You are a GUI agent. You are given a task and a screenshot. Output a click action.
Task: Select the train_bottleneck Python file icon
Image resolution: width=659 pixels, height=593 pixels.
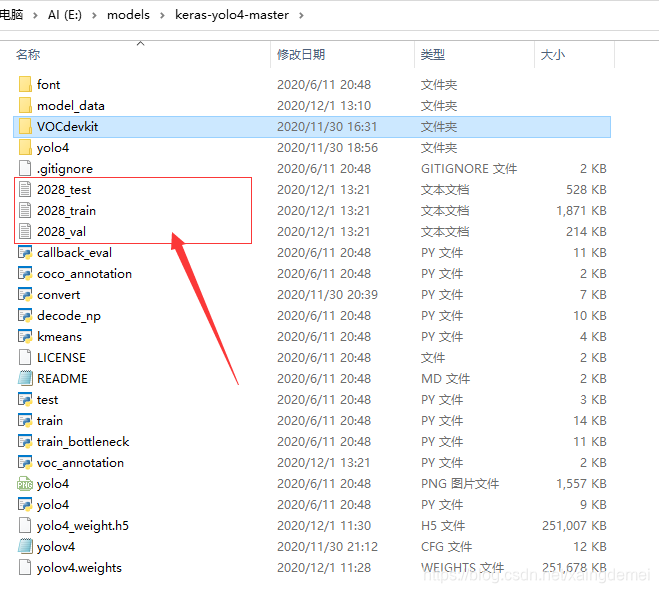pos(25,441)
